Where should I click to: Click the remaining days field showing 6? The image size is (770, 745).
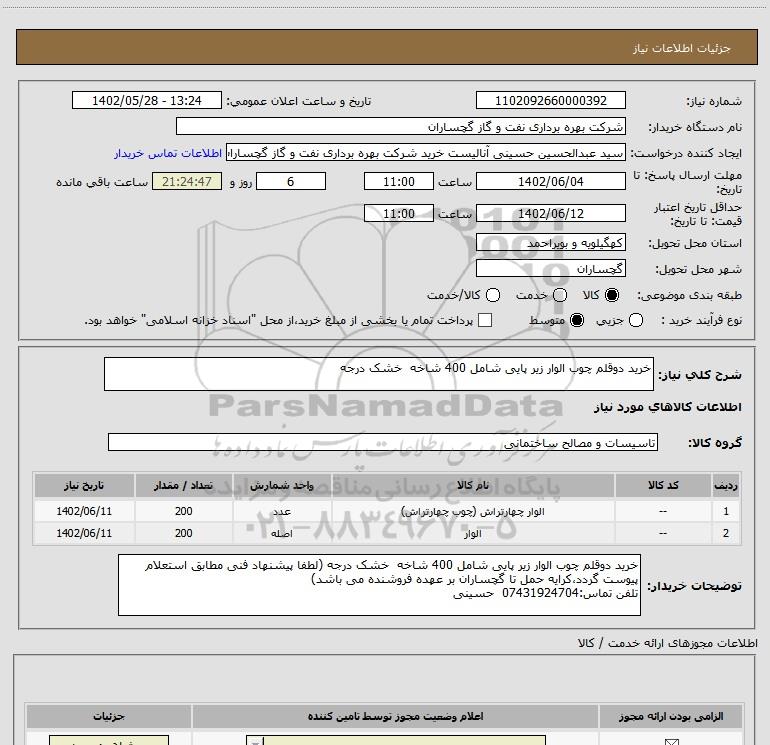point(291,181)
